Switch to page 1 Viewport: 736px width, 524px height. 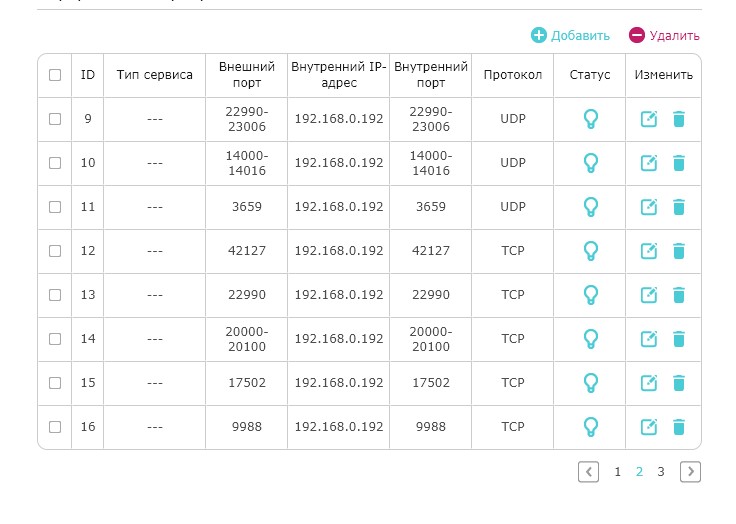pyautogui.click(x=618, y=471)
